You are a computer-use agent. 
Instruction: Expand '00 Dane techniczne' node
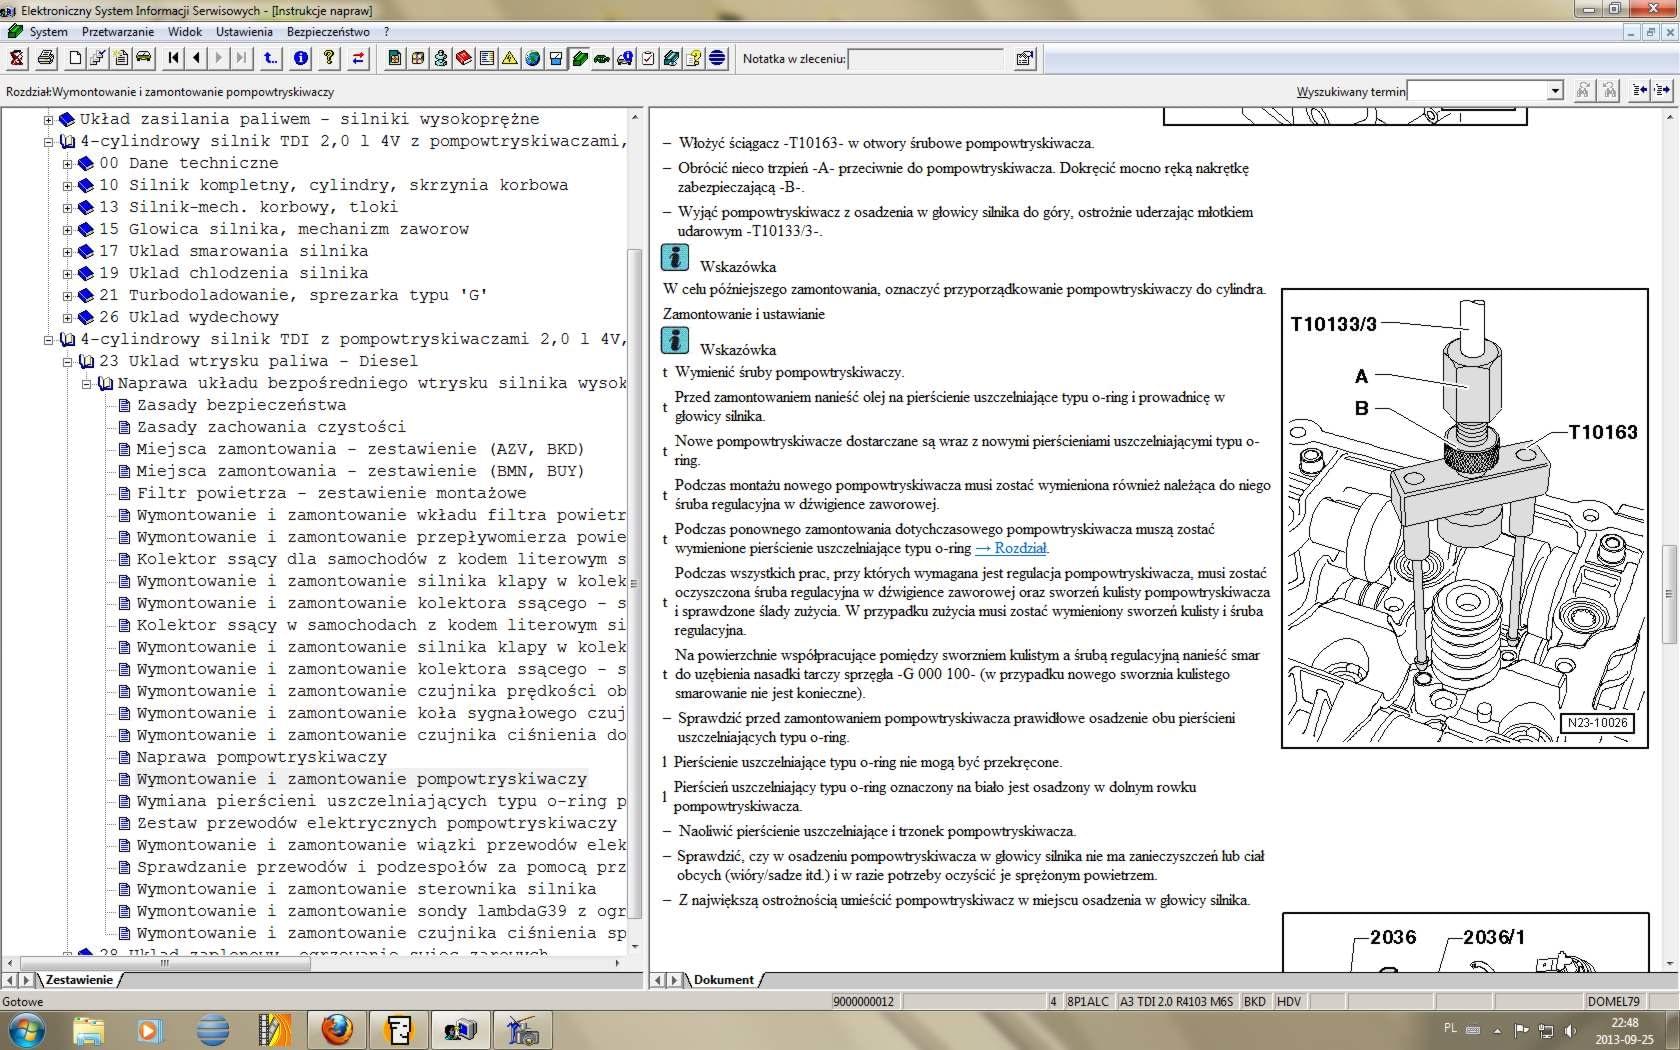pyautogui.click(x=67, y=163)
